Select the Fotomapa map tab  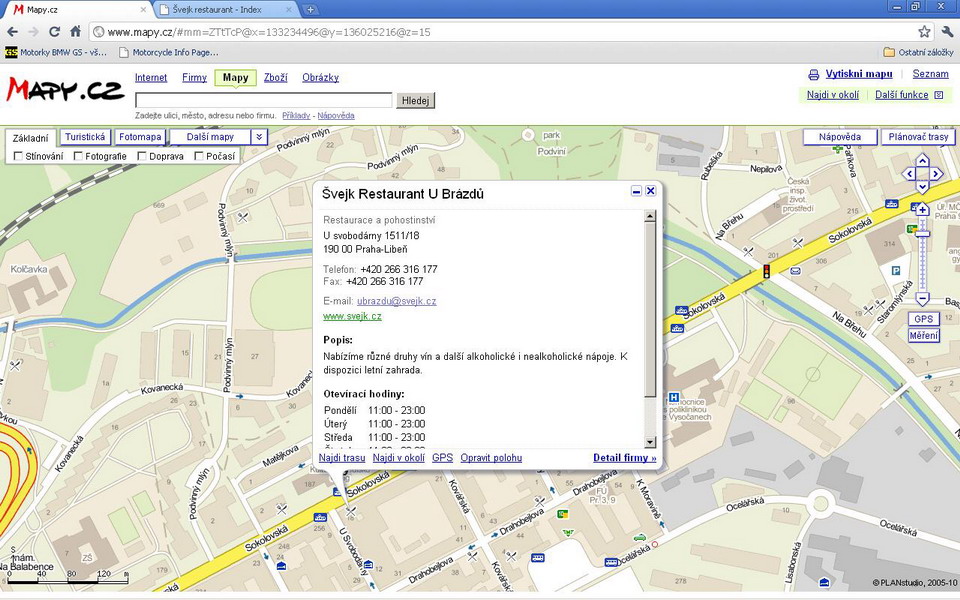(140, 137)
